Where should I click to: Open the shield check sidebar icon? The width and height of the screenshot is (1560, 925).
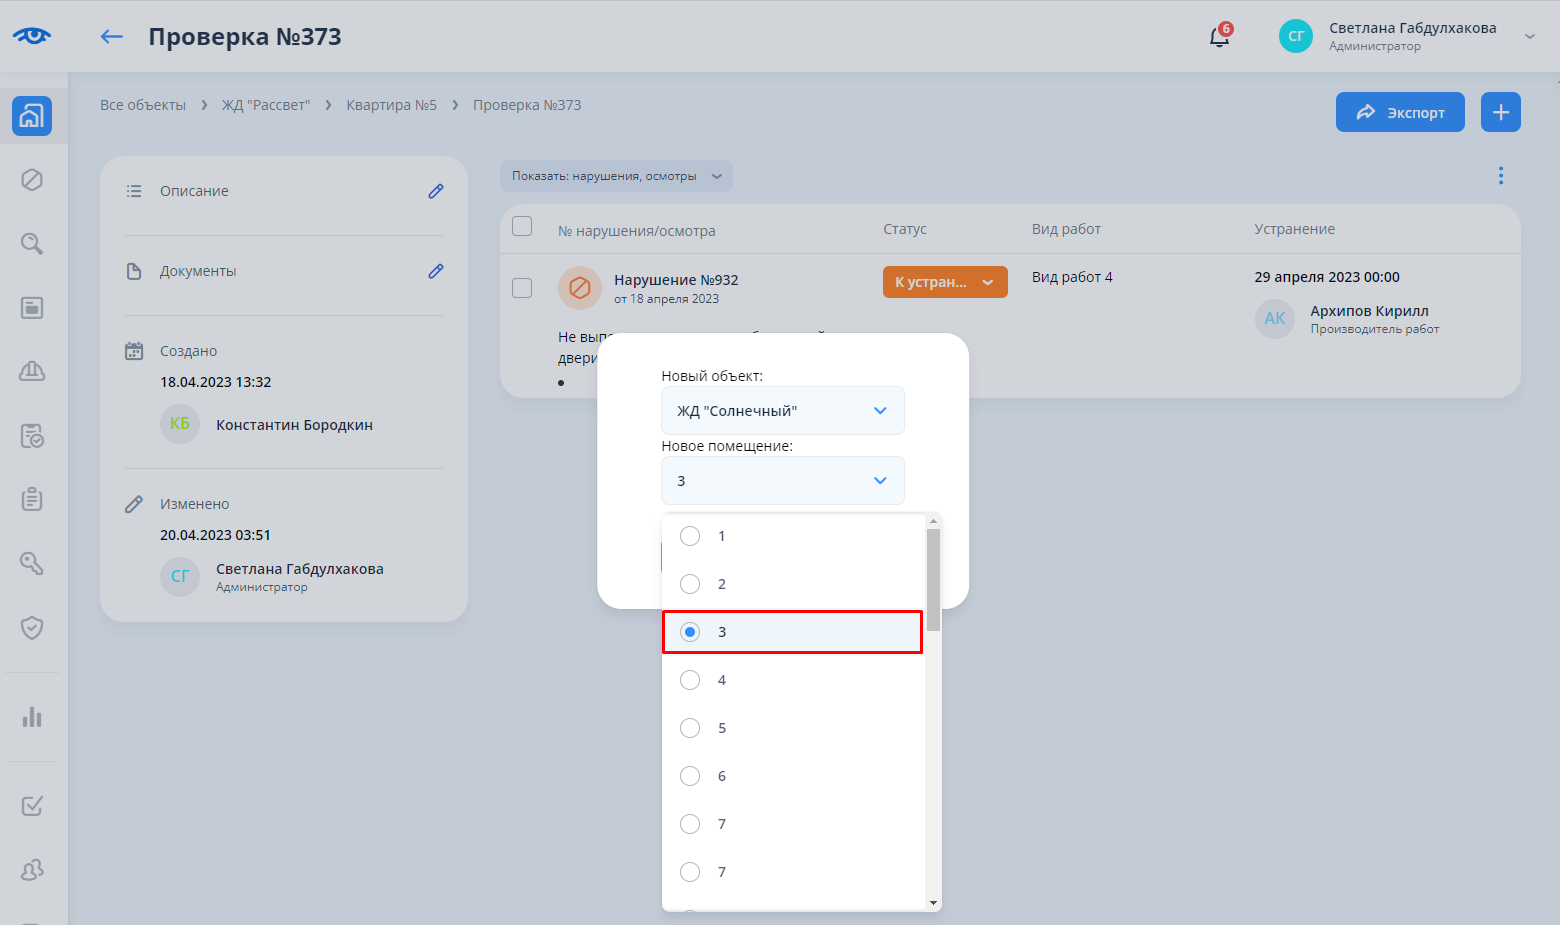tap(32, 628)
